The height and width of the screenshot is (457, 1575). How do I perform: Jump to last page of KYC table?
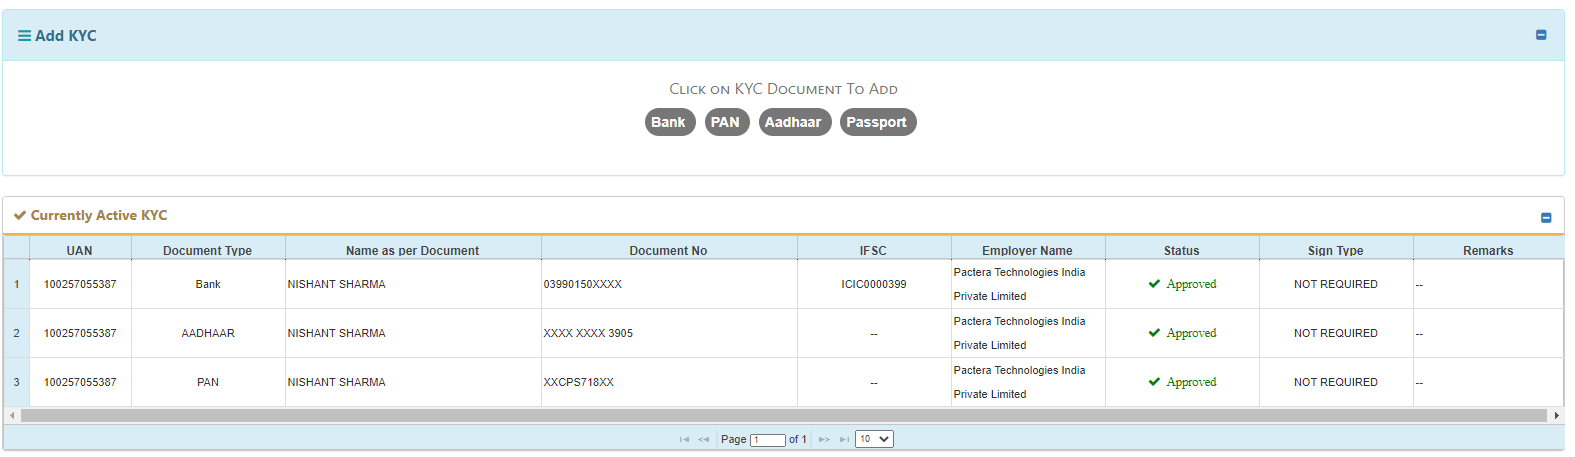click(x=844, y=439)
